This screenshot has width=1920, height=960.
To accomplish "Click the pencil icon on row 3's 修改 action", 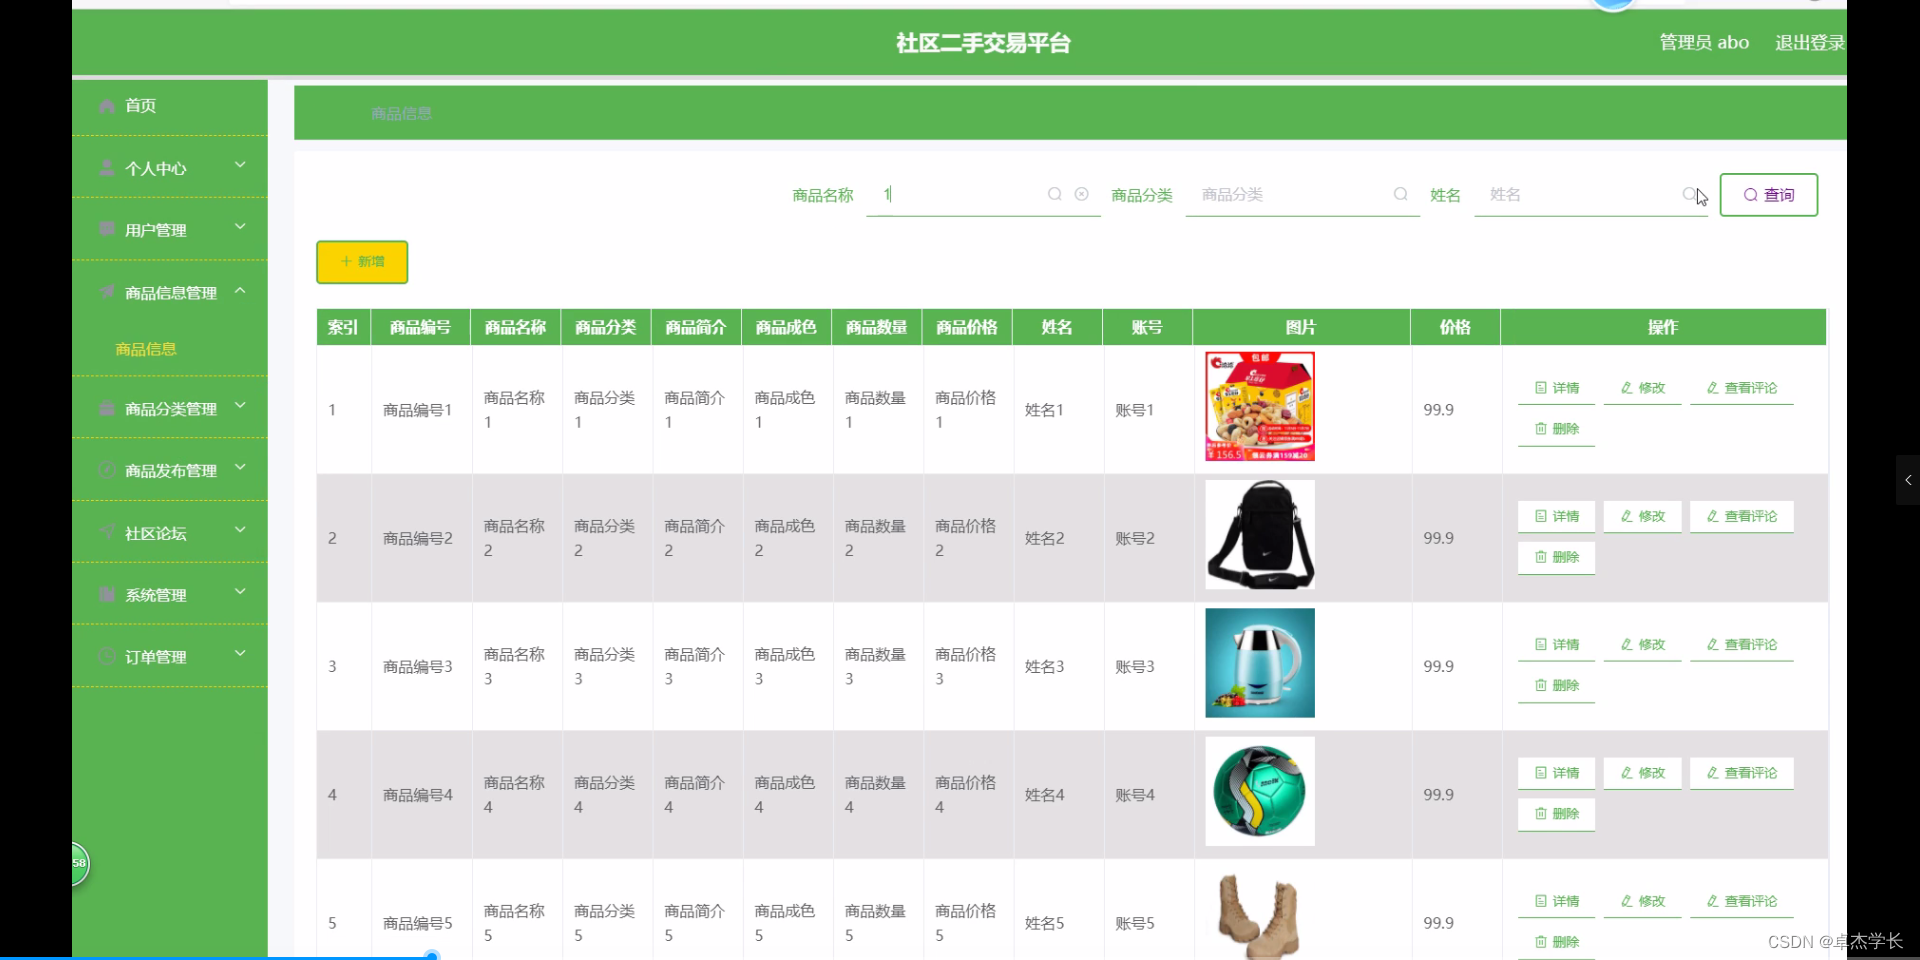I will click(x=1625, y=644).
